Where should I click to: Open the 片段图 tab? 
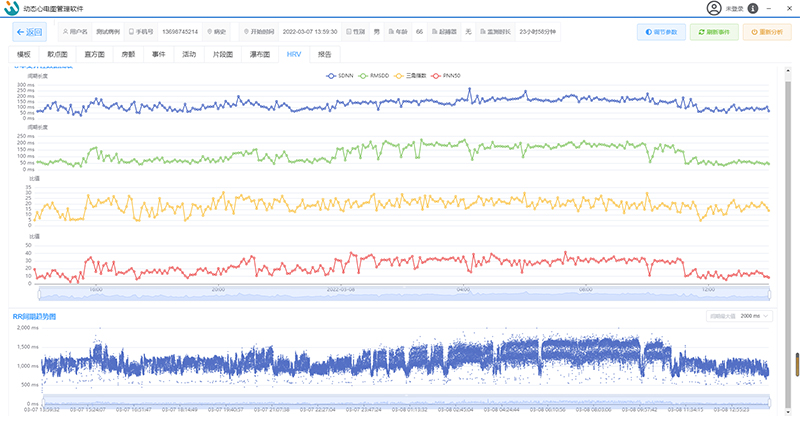(223, 54)
